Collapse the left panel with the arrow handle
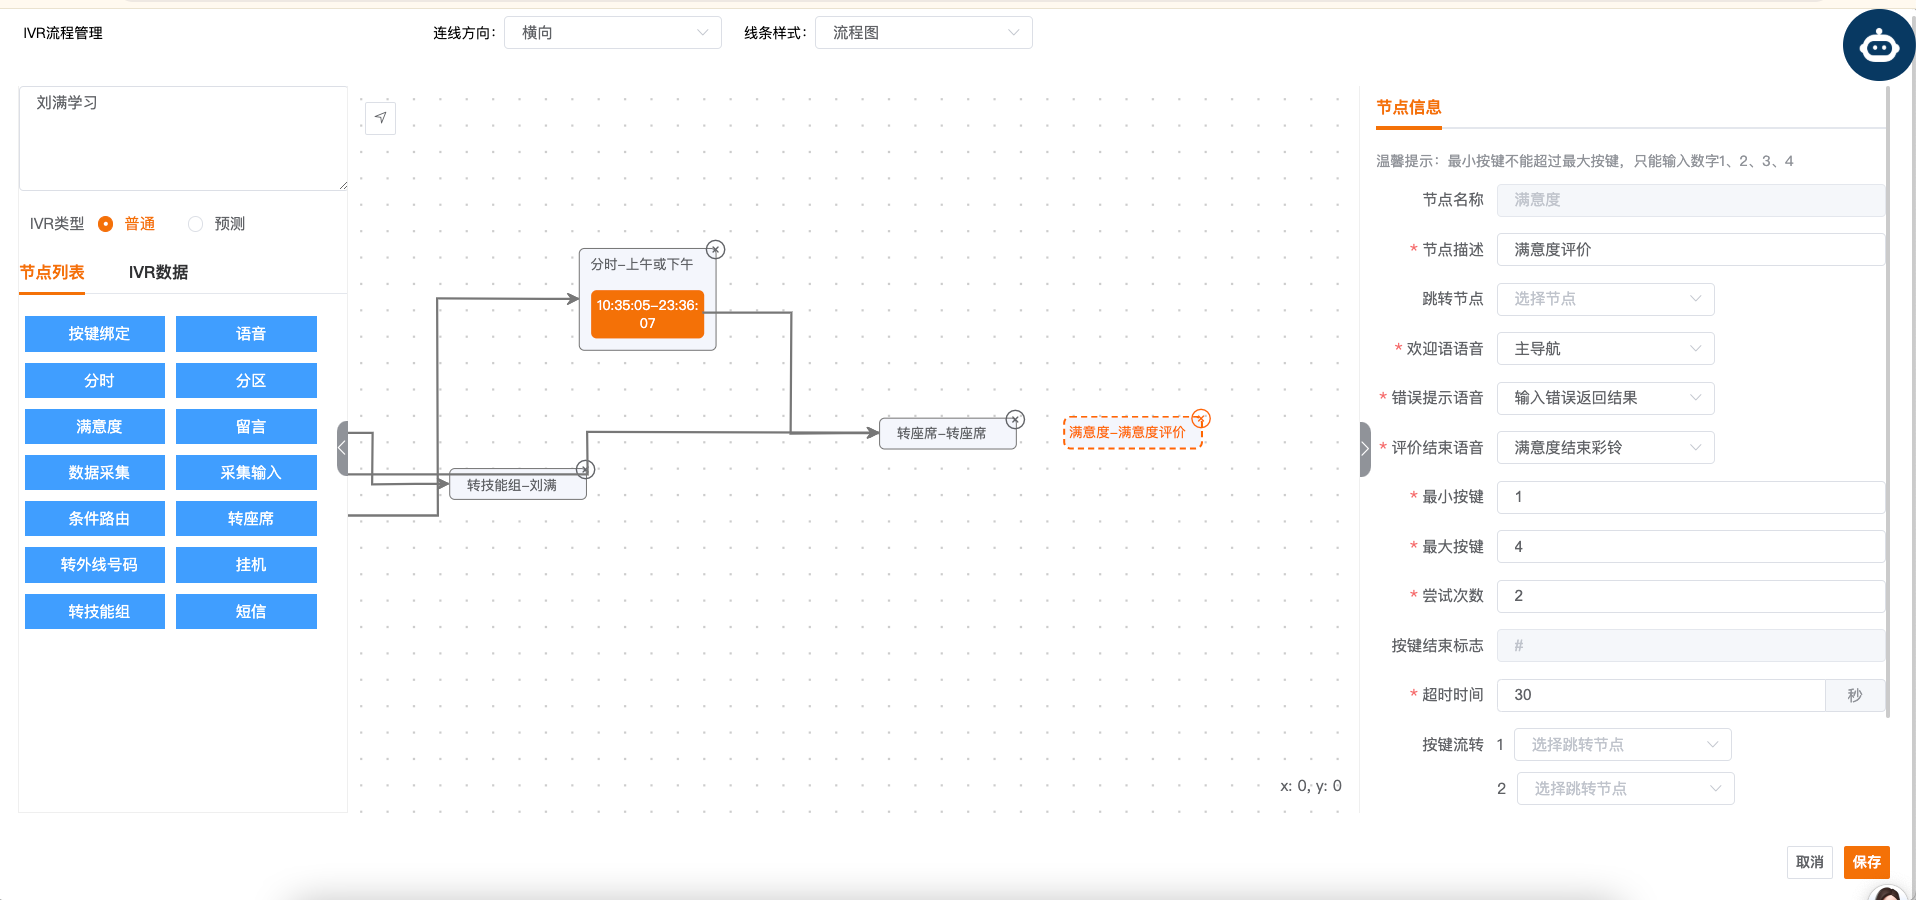This screenshot has width=1916, height=900. point(342,448)
